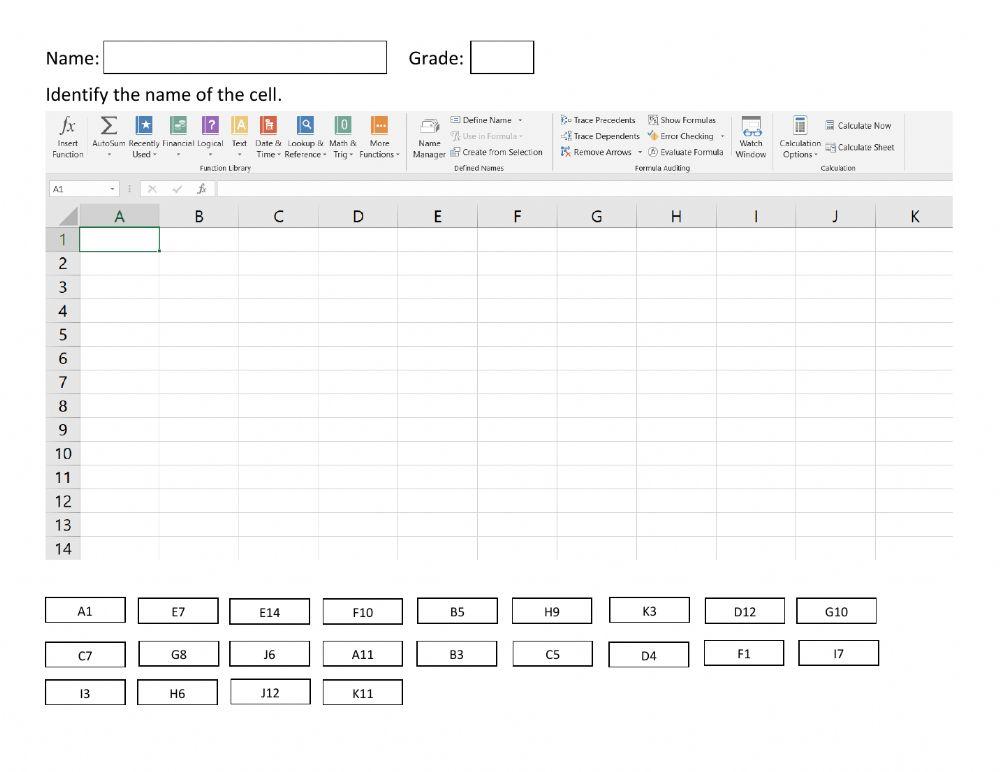Select Error Checking

pyautogui.click(x=685, y=136)
